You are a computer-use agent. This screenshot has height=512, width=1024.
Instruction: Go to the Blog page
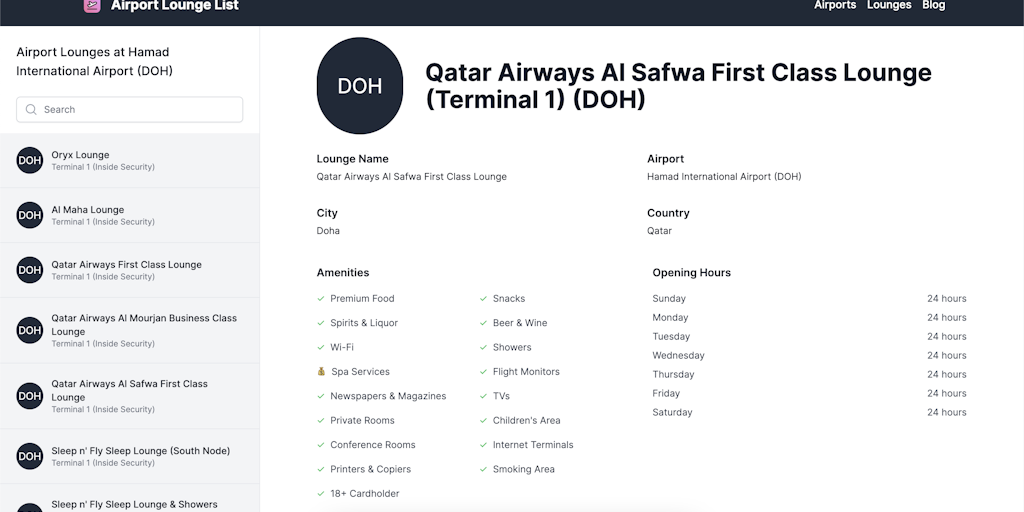pos(933,6)
